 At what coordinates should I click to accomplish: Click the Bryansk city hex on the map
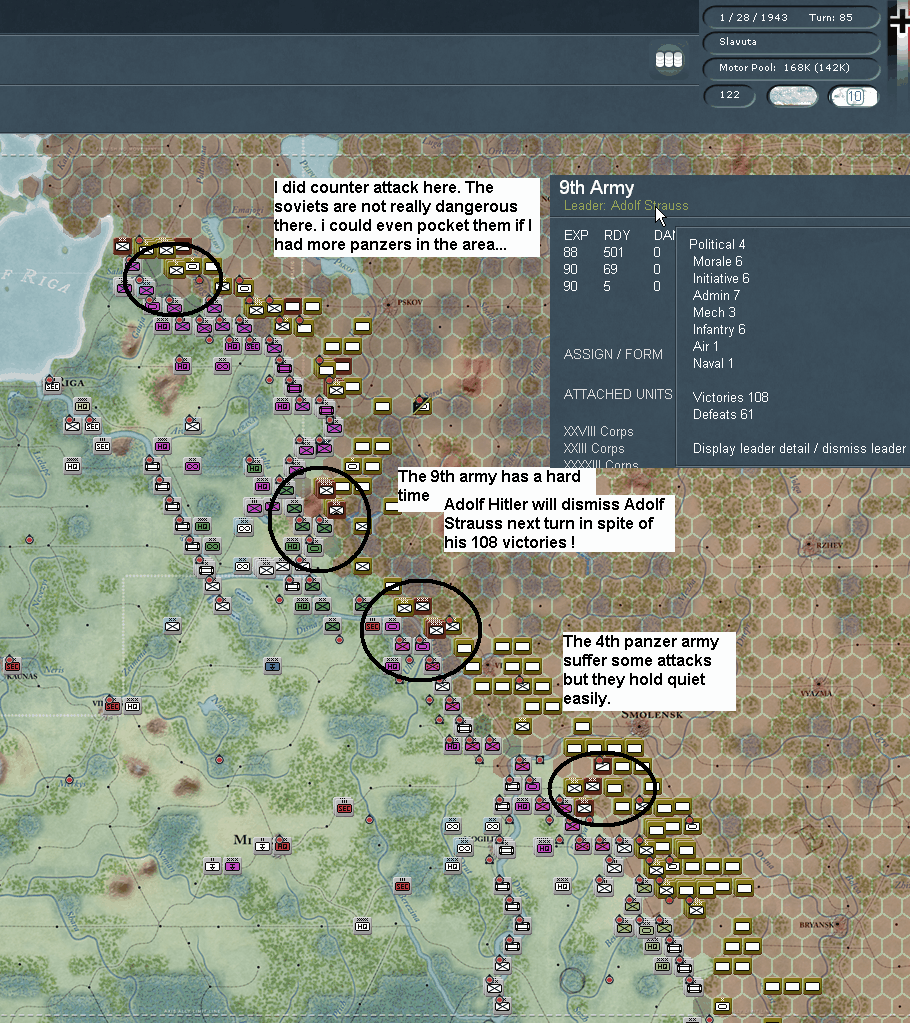[x=838, y=925]
